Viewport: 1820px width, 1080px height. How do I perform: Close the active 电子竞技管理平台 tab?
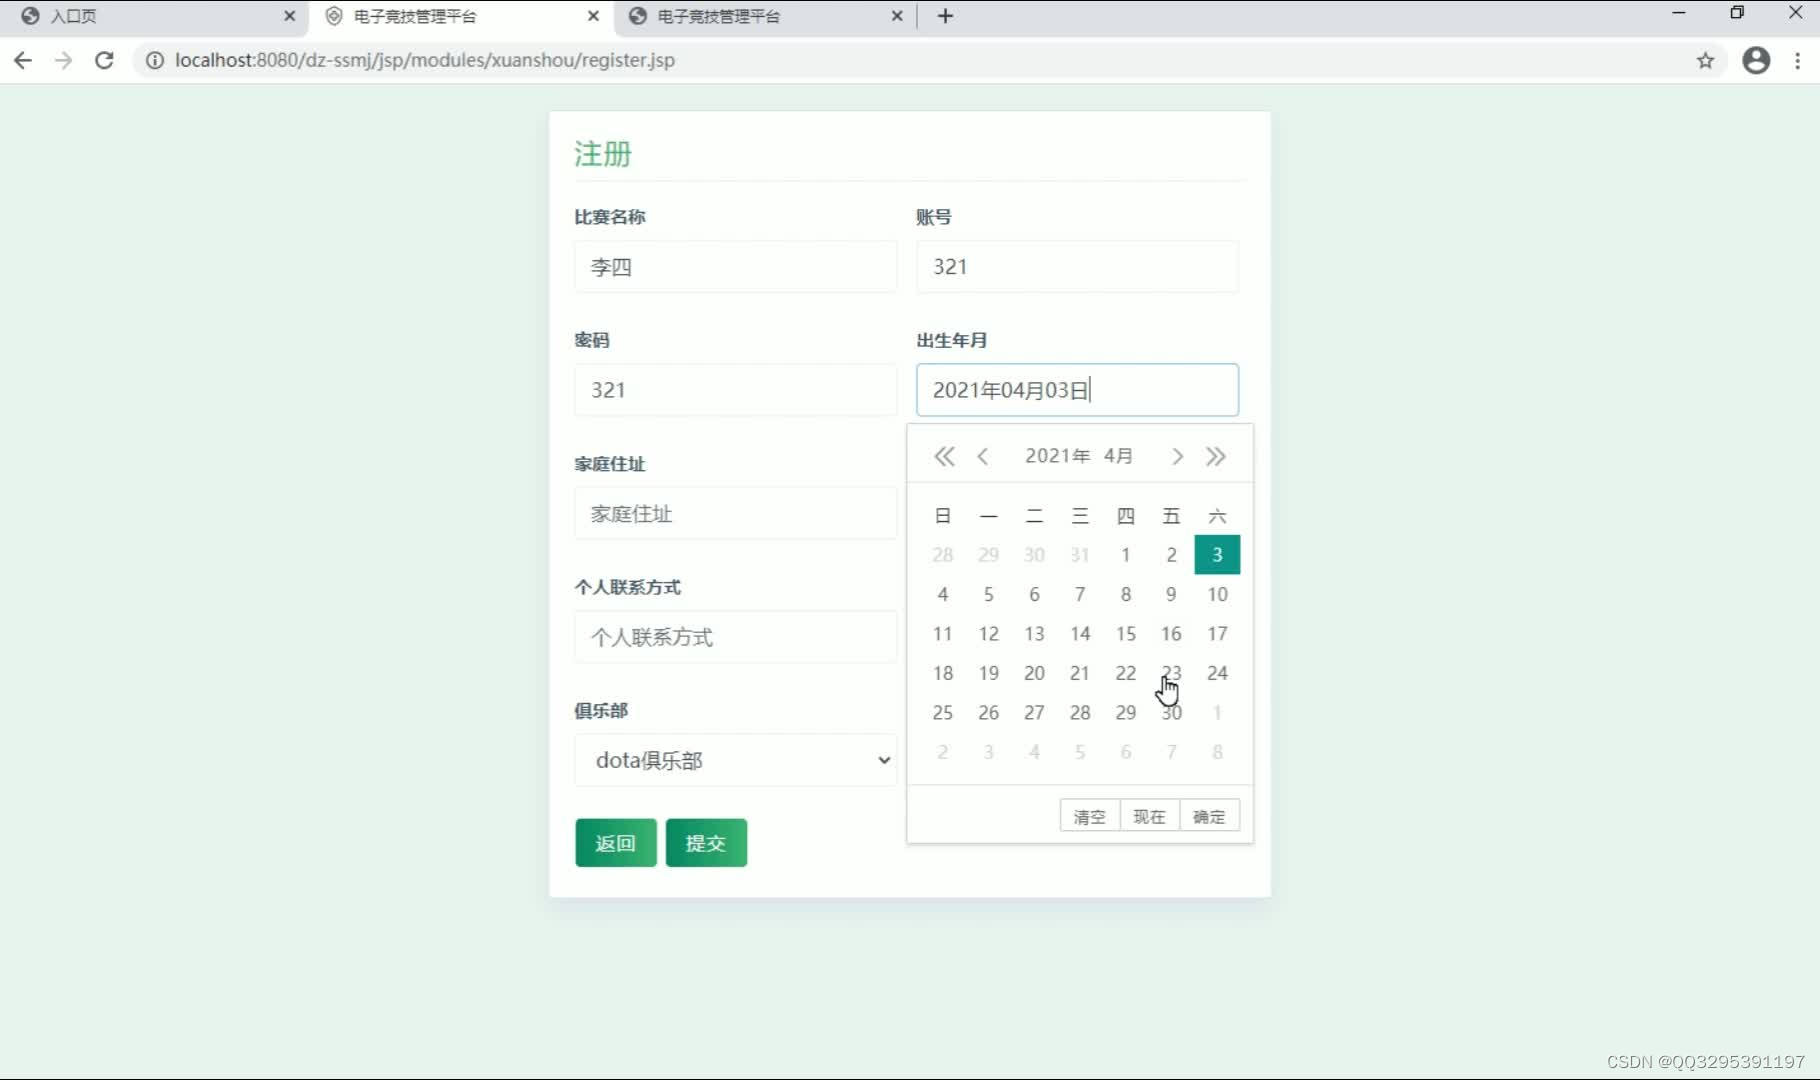(593, 16)
